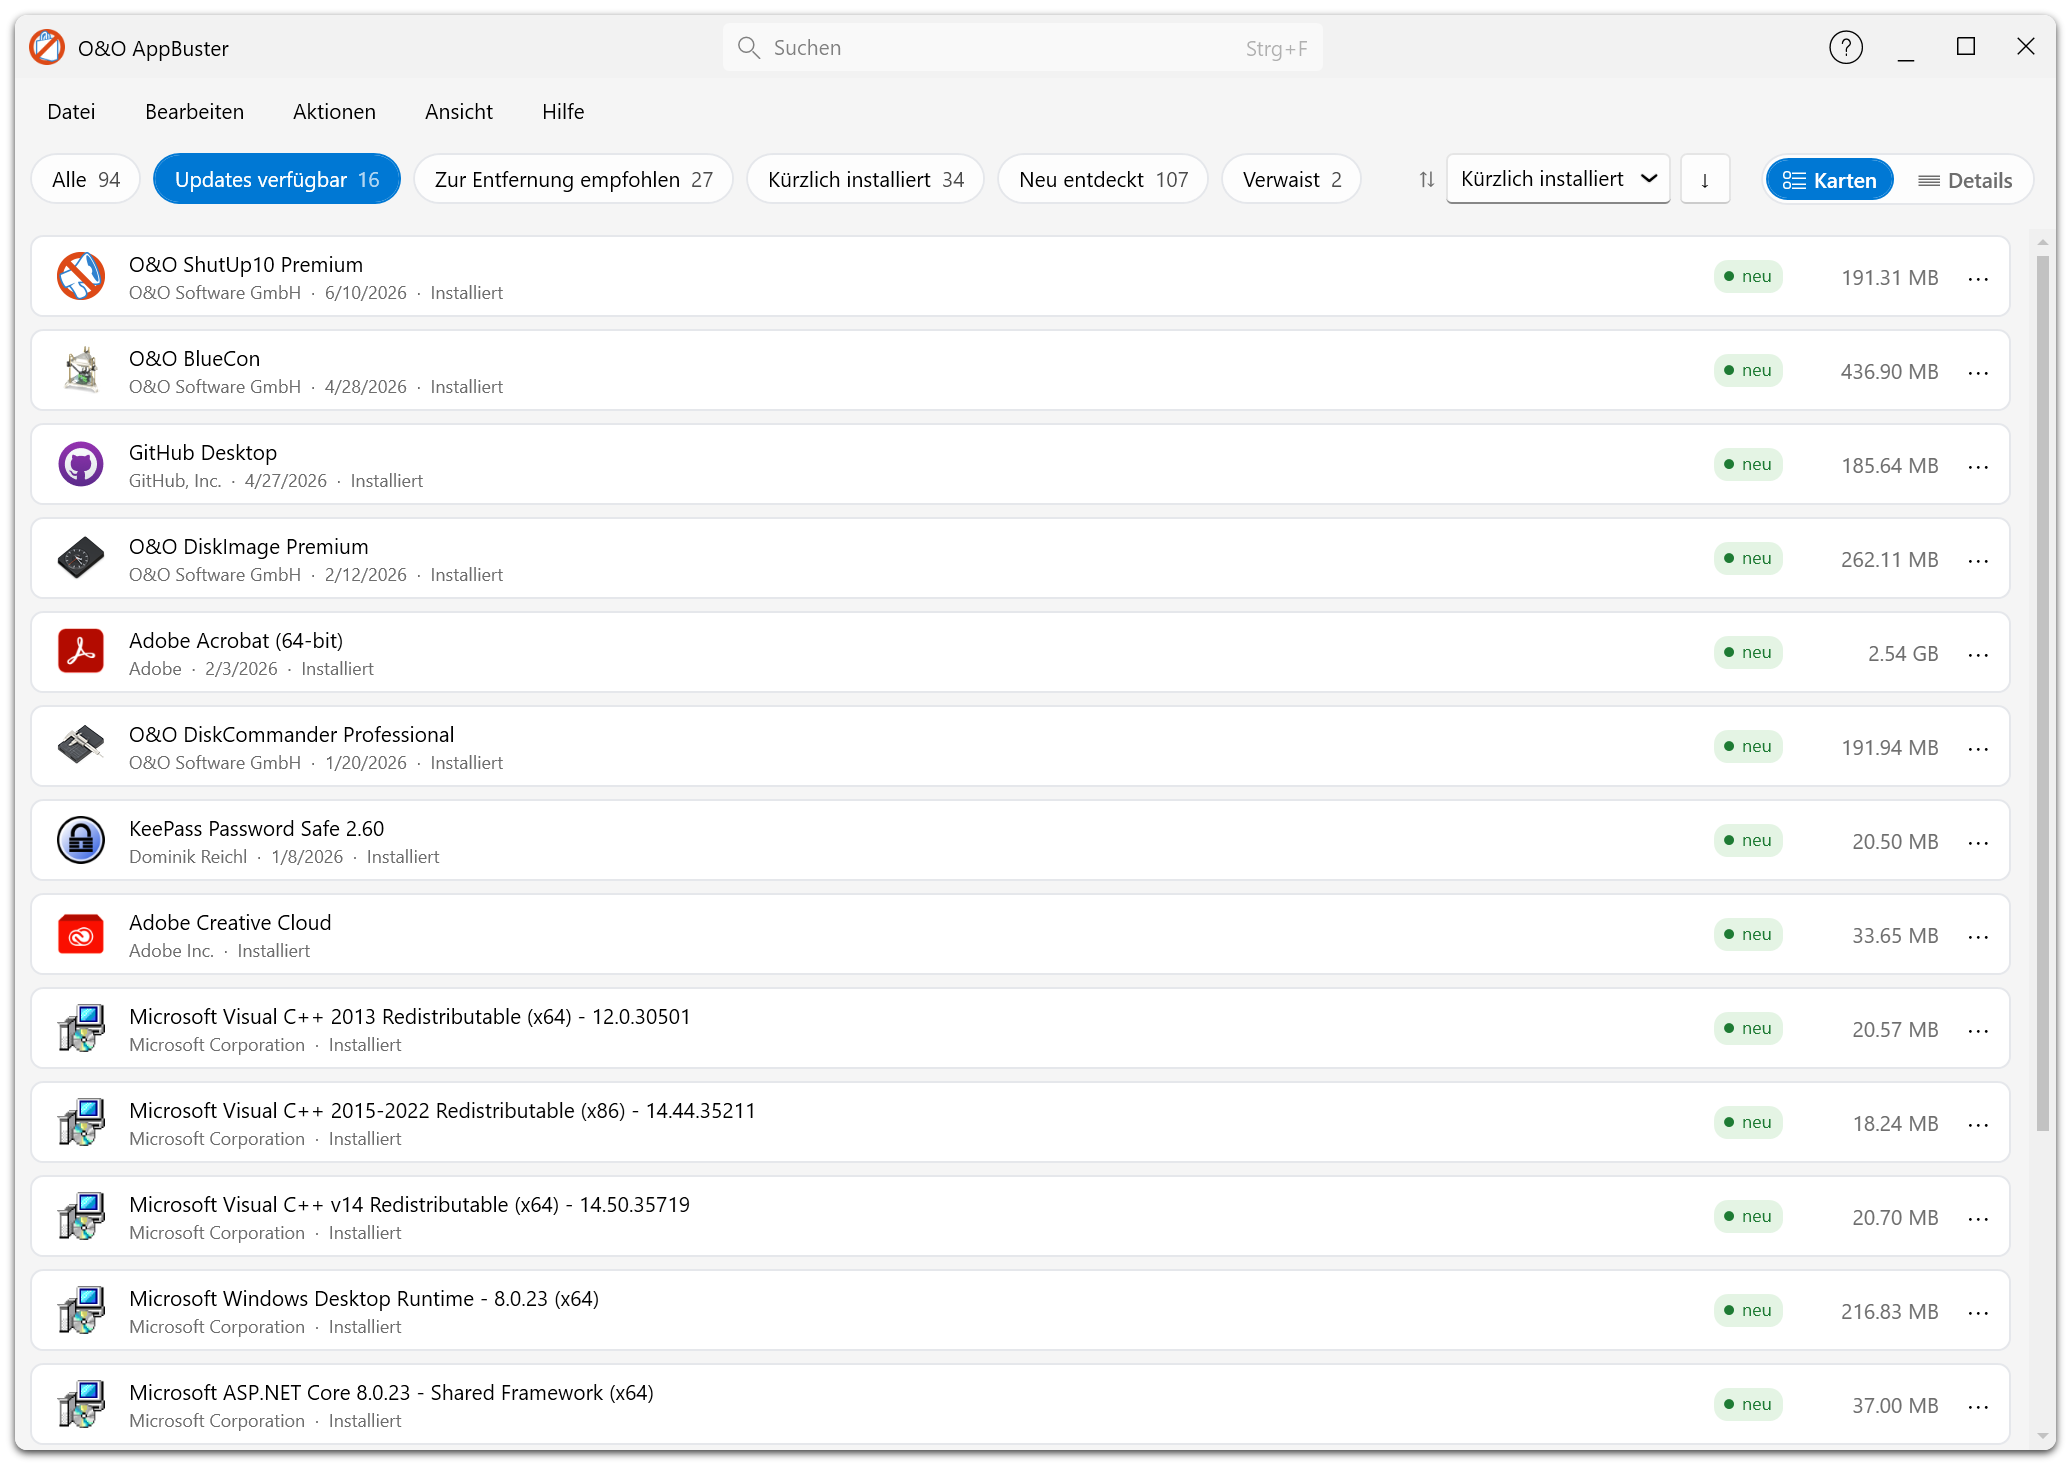This screenshot has width=2071, height=1465.
Task: Click the O&O BlueCon app icon
Action: 81,370
